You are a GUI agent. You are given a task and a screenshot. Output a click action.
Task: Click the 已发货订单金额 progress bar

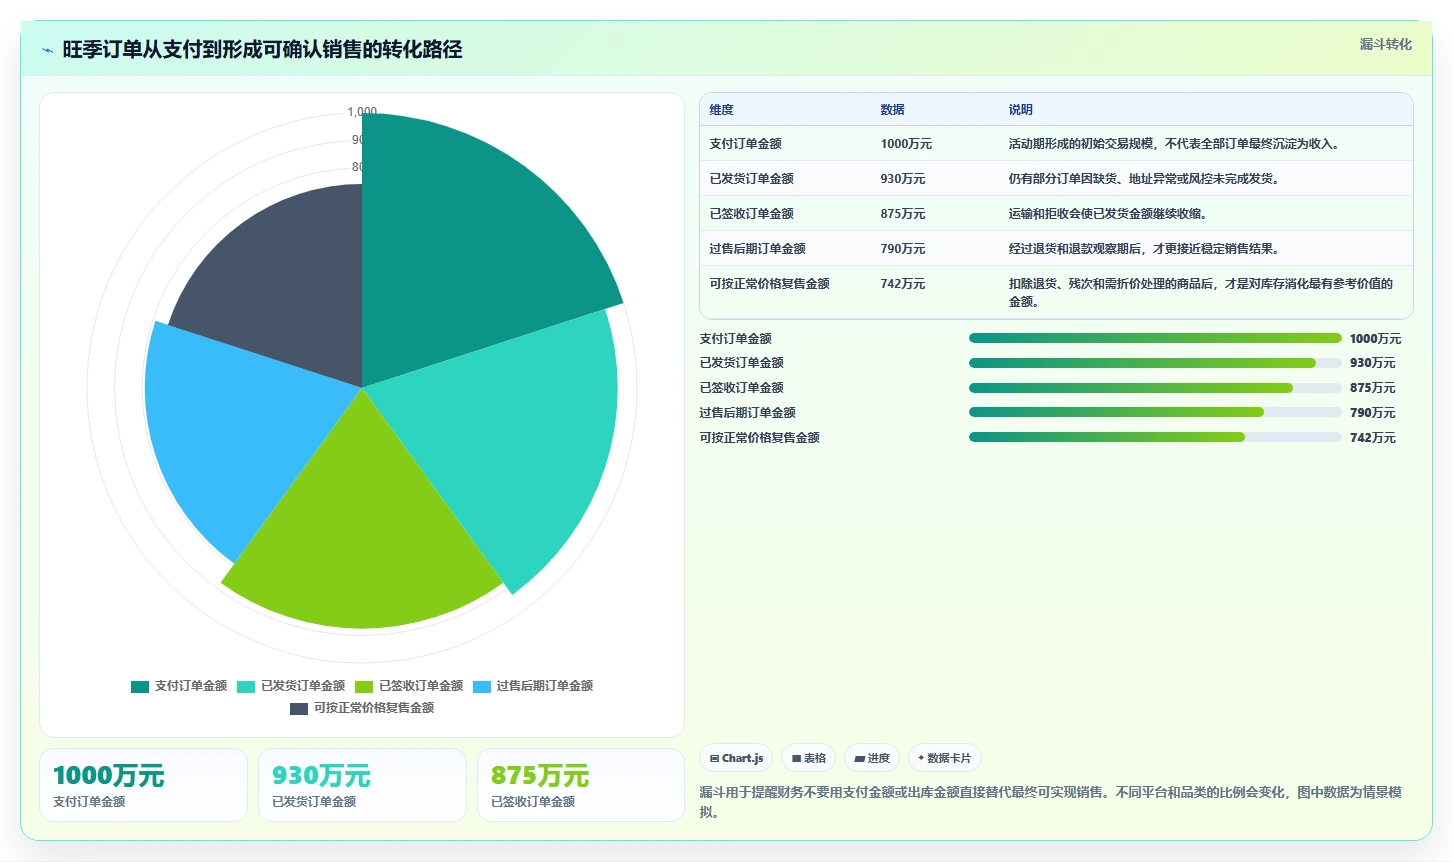point(1155,363)
